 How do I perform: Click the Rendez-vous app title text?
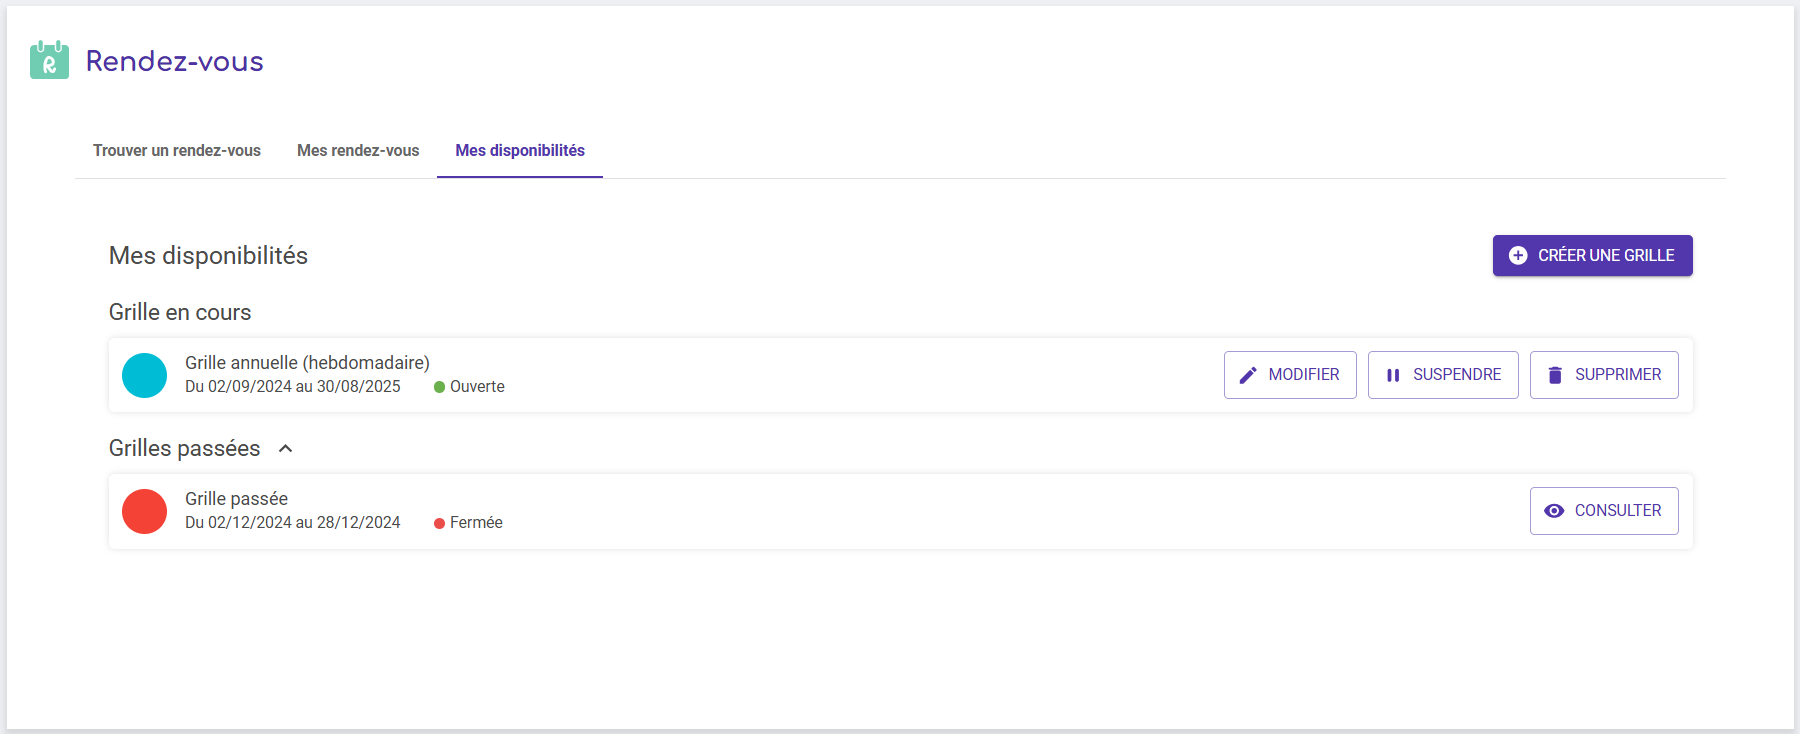[x=175, y=61]
